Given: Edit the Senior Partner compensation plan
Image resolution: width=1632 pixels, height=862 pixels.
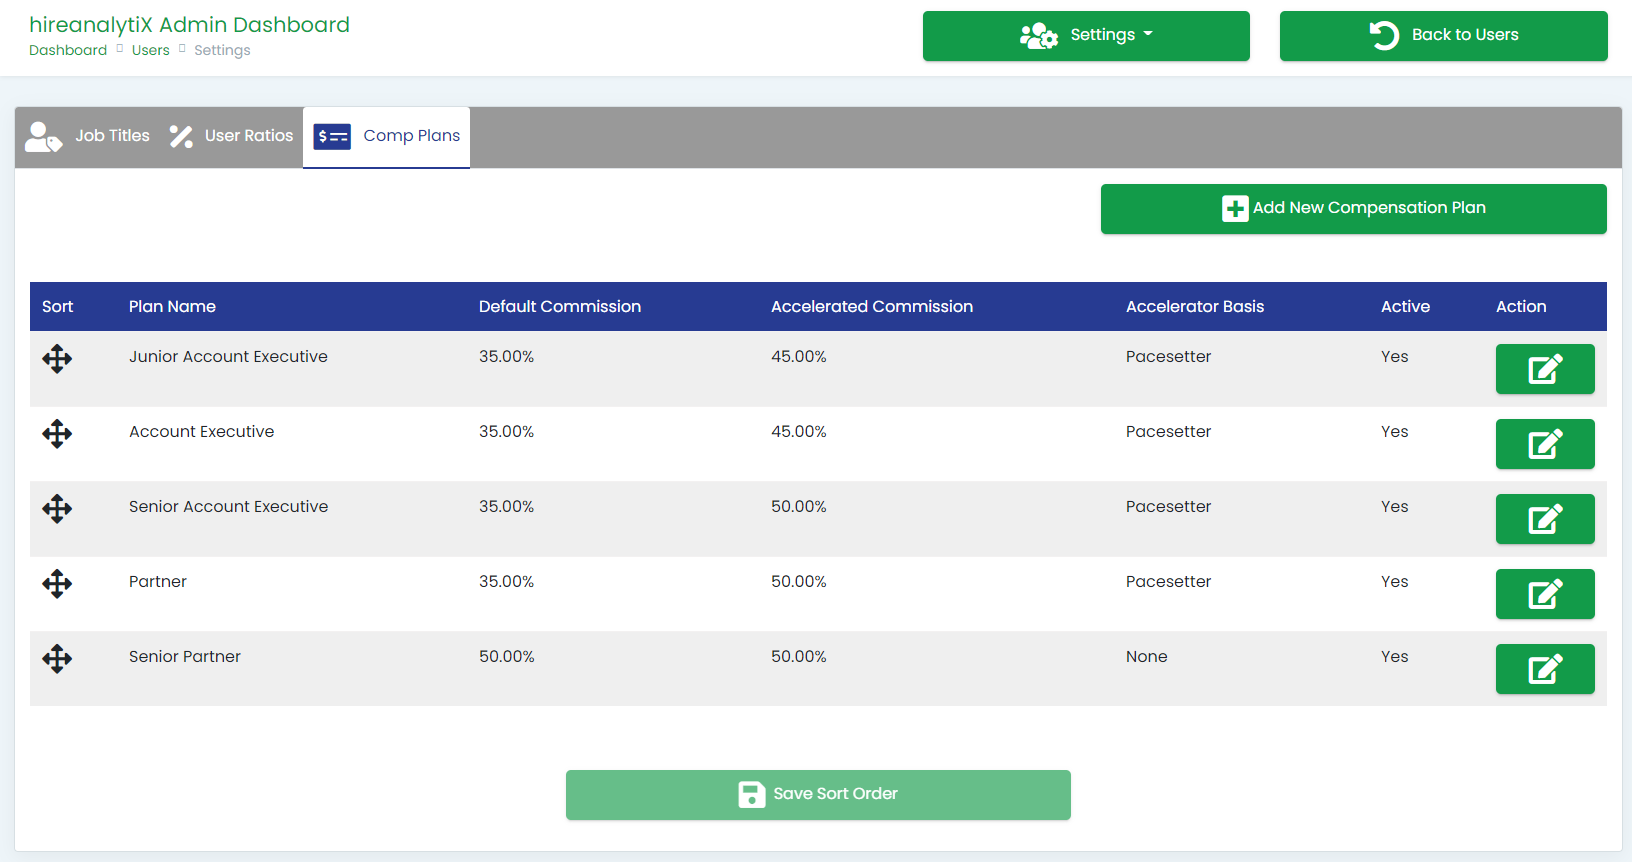Looking at the screenshot, I should [x=1545, y=669].
